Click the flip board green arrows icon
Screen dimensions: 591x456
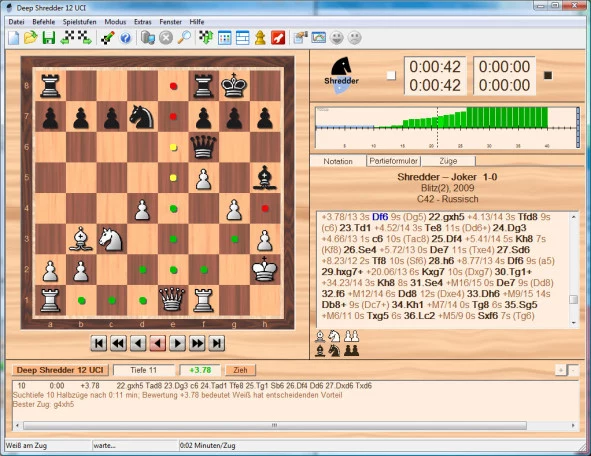206,38
